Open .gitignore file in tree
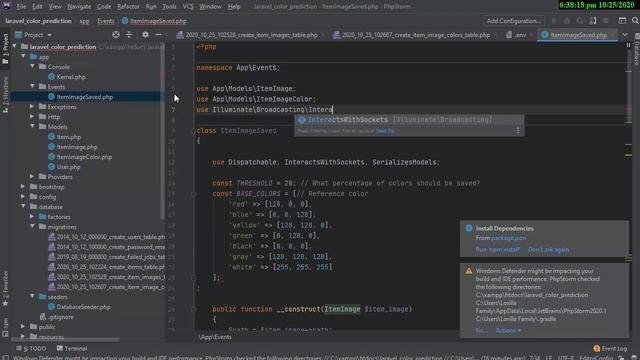640x360 pixels. 61,317
